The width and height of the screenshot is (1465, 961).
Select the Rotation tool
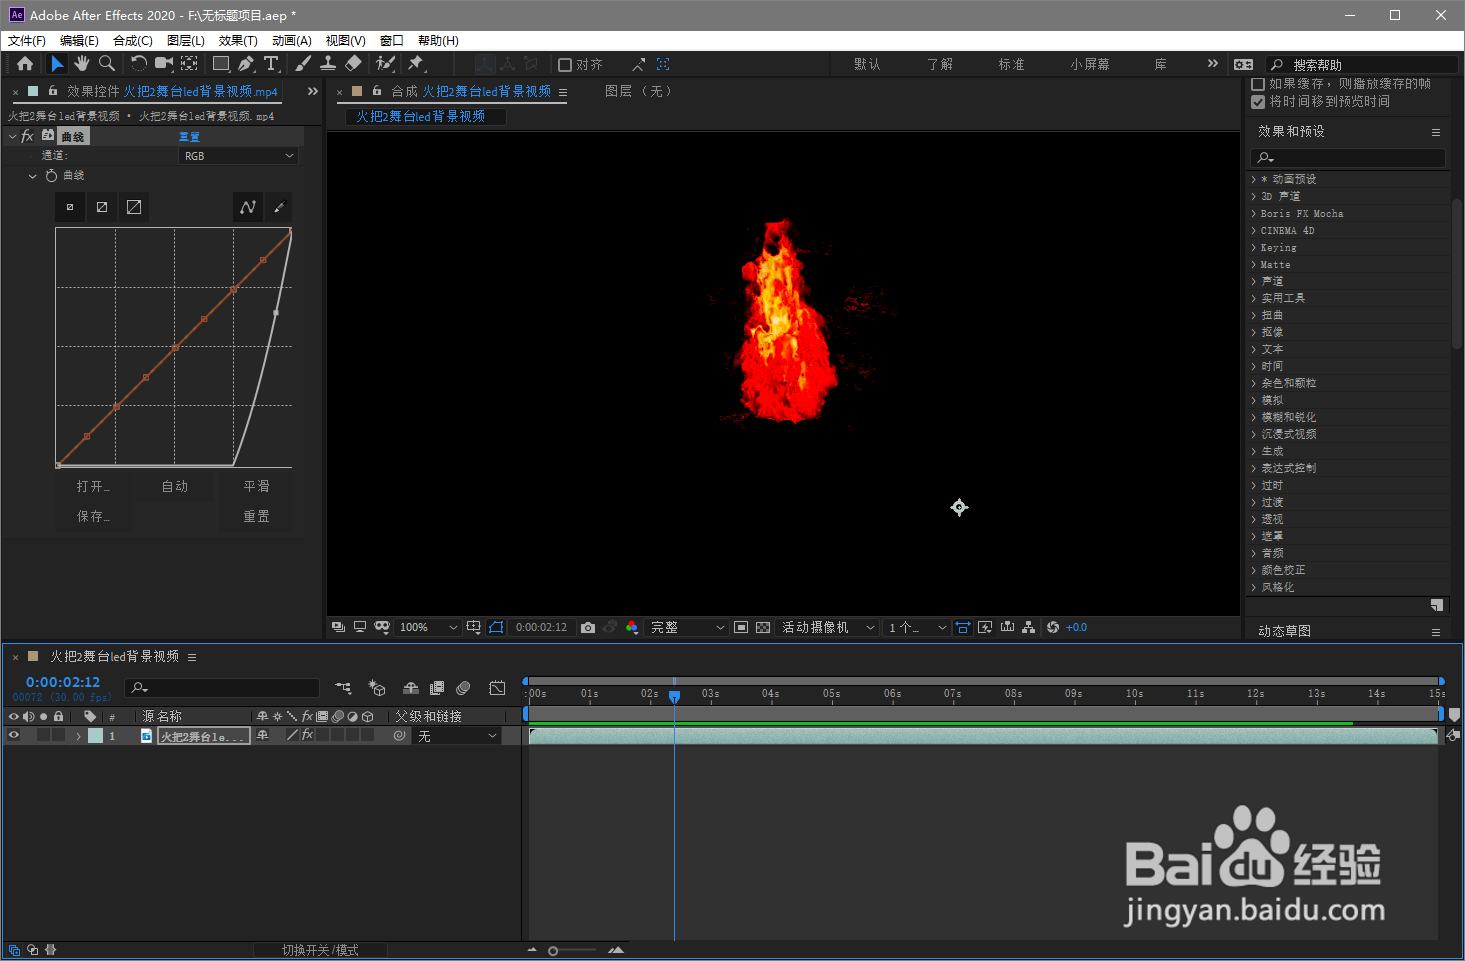tap(139, 64)
